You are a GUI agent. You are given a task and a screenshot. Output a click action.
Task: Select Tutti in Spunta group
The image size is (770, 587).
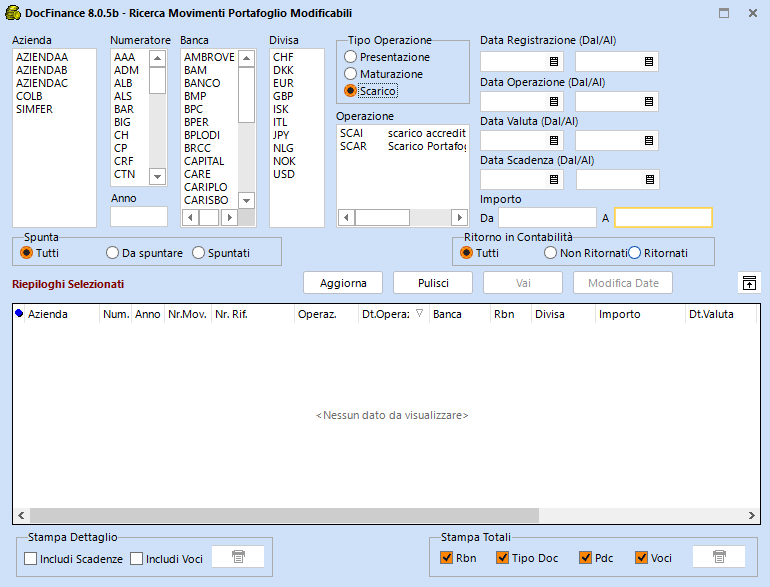(26, 253)
